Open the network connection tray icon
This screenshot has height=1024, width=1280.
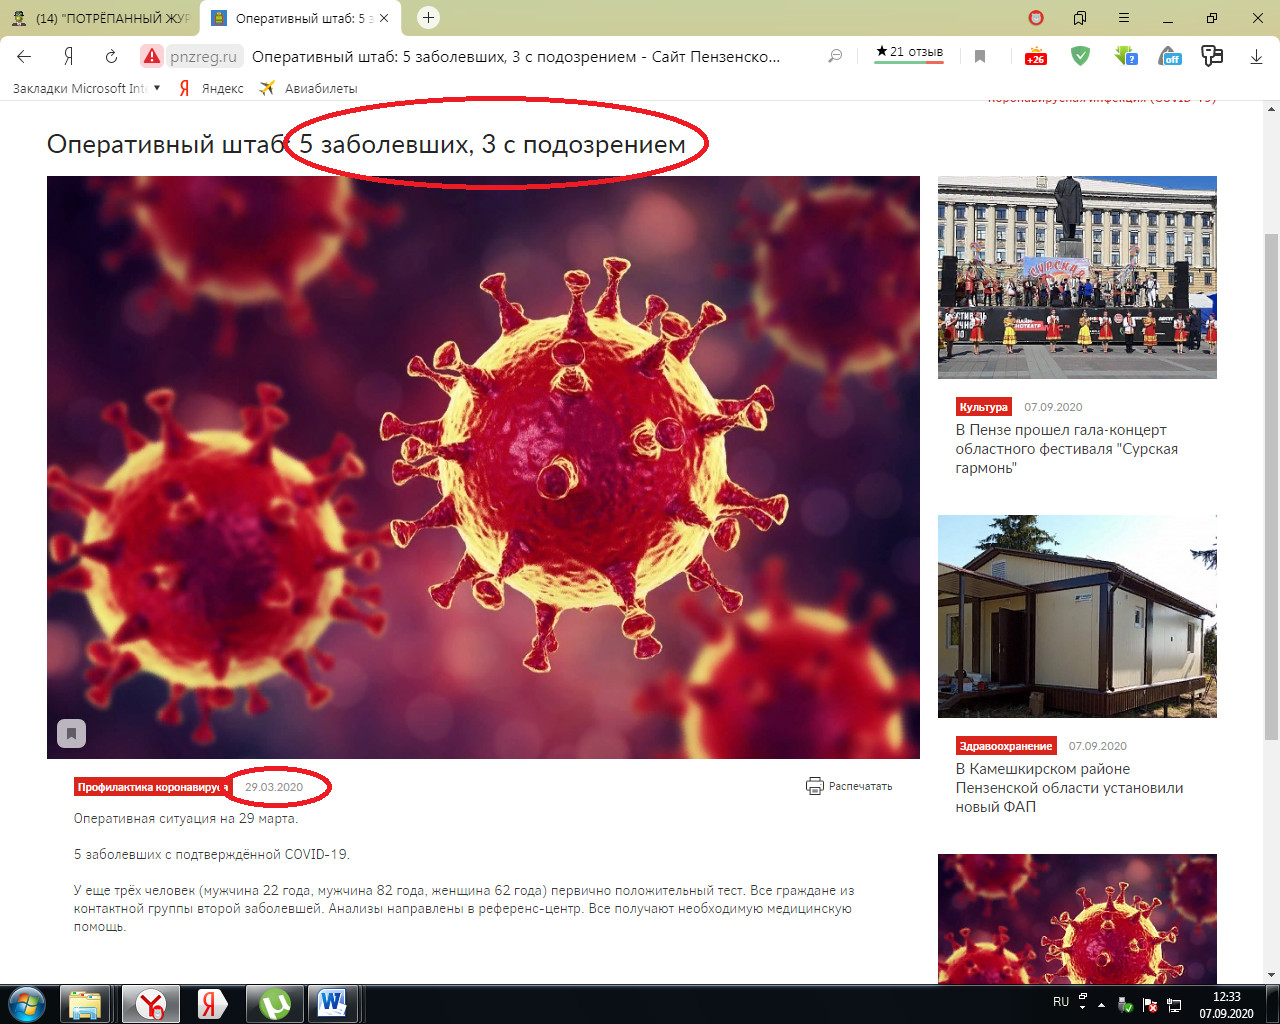tap(1174, 1004)
